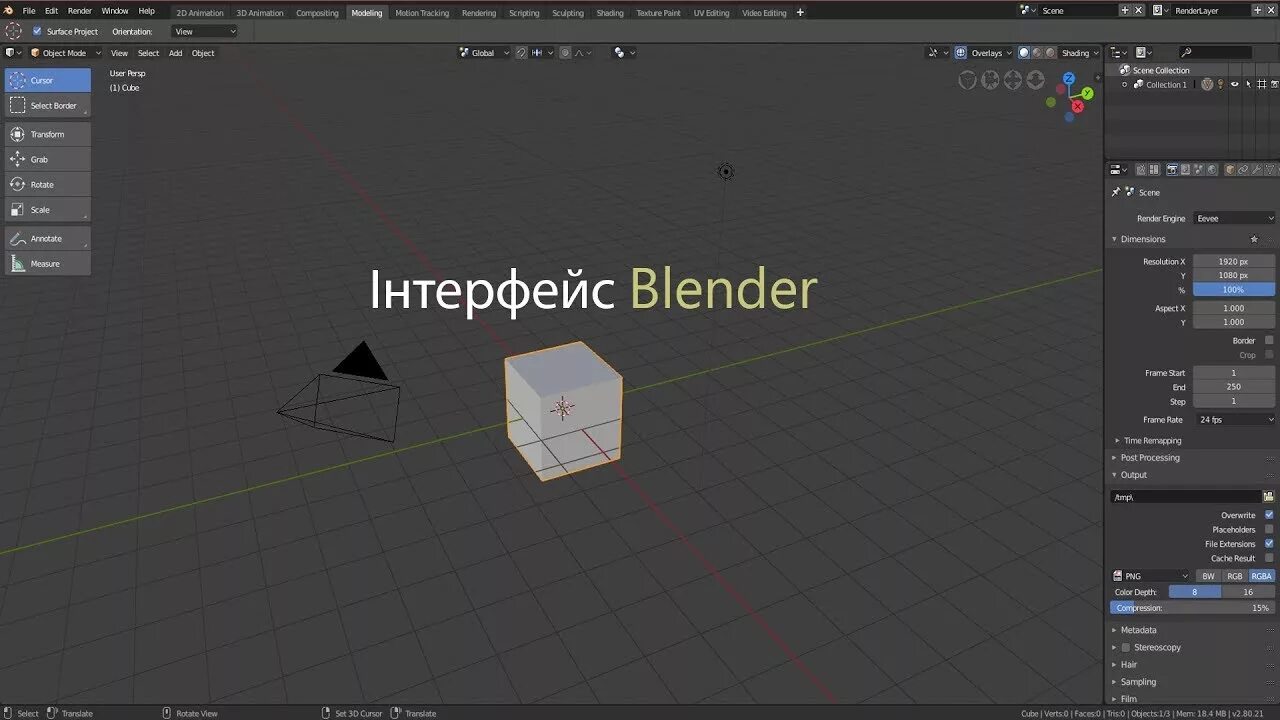Viewport: 1280px width, 720px height.
Task: Open the World properties tab icon
Action: [x=1213, y=170]
